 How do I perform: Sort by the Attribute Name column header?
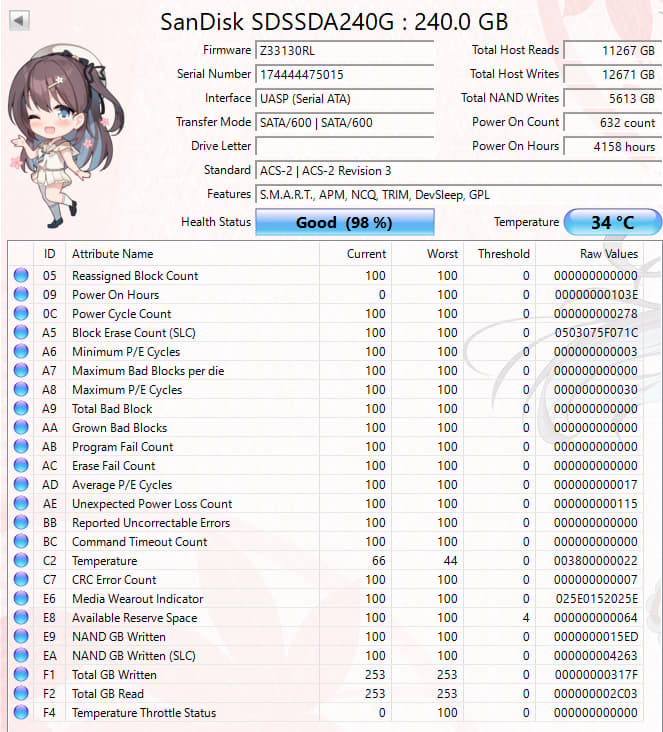pos(192,254)
